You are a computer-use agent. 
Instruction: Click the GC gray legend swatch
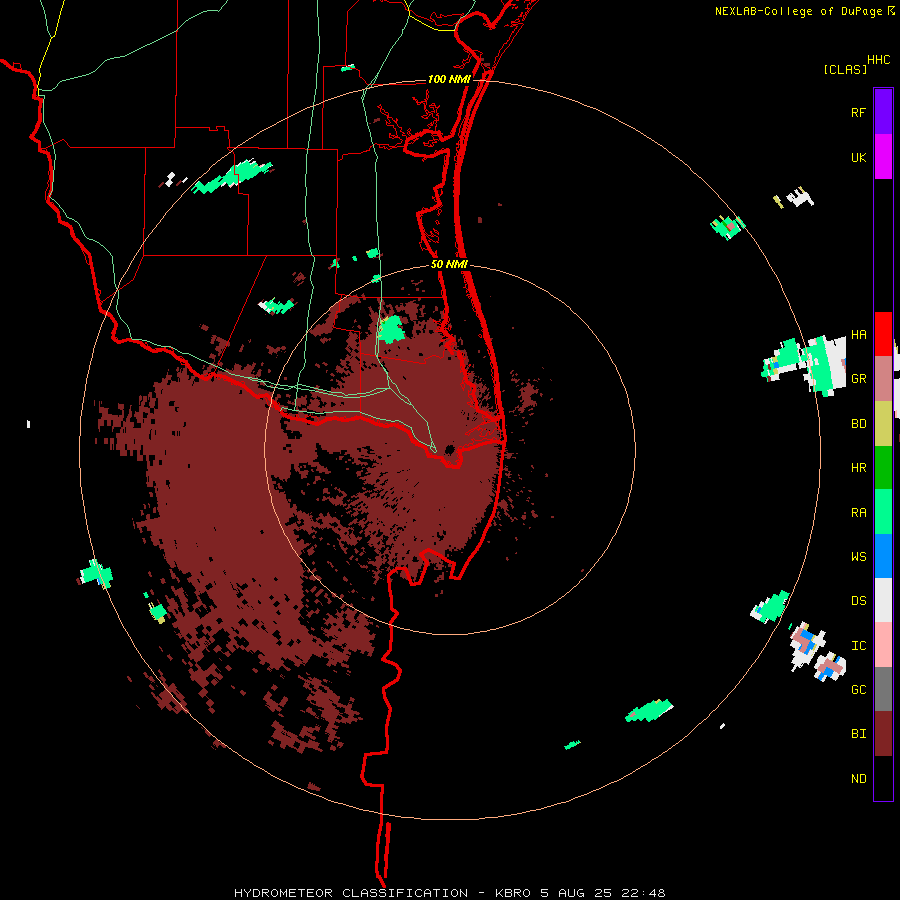coord(883,689)
